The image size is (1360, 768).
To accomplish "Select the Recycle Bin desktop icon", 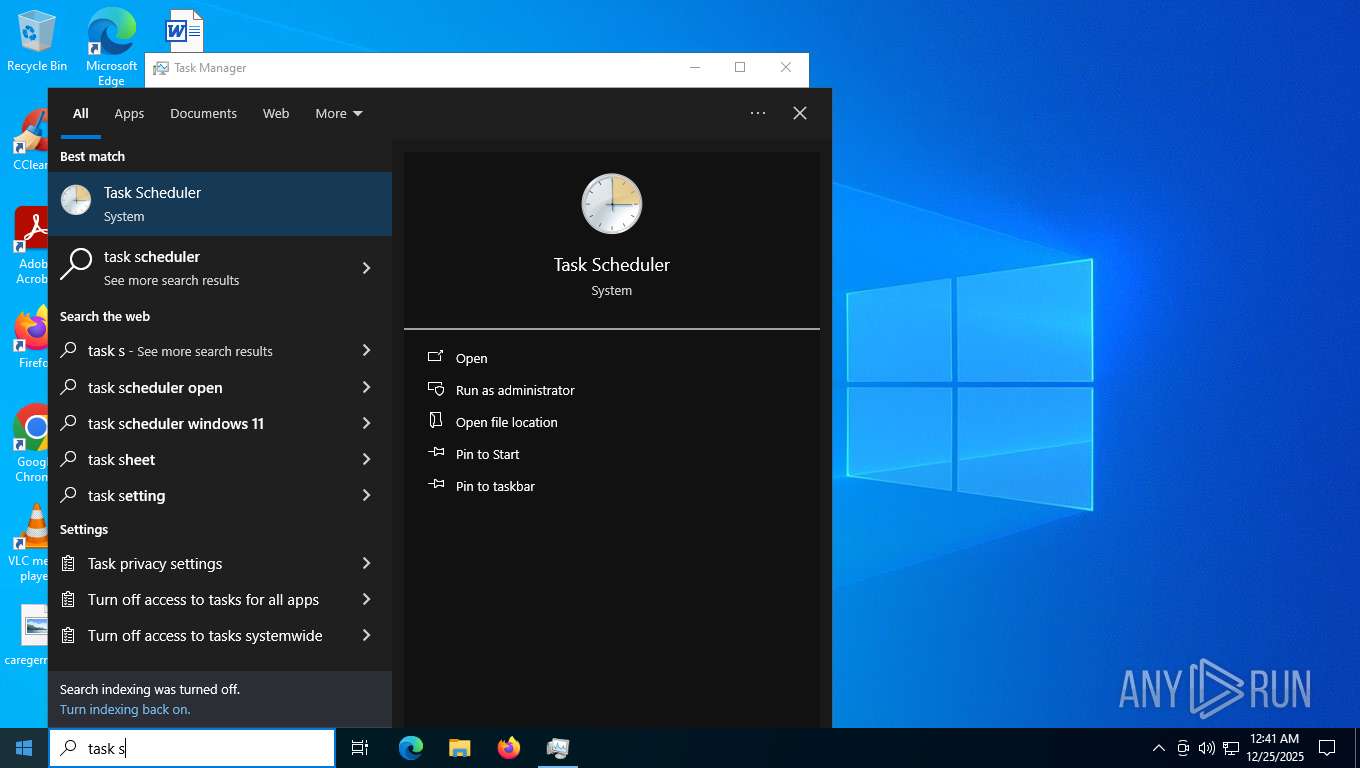I will 37,41.
